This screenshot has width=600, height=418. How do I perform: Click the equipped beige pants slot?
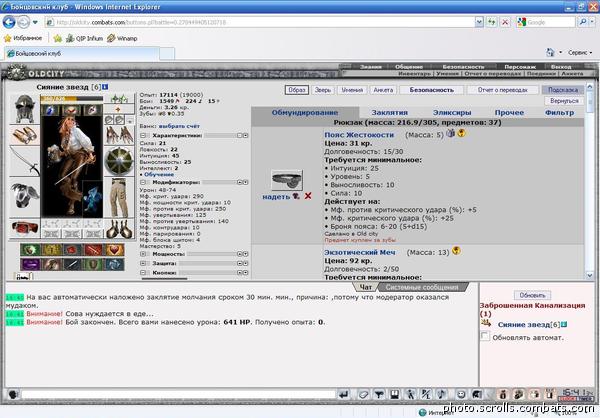coord(119,198)
